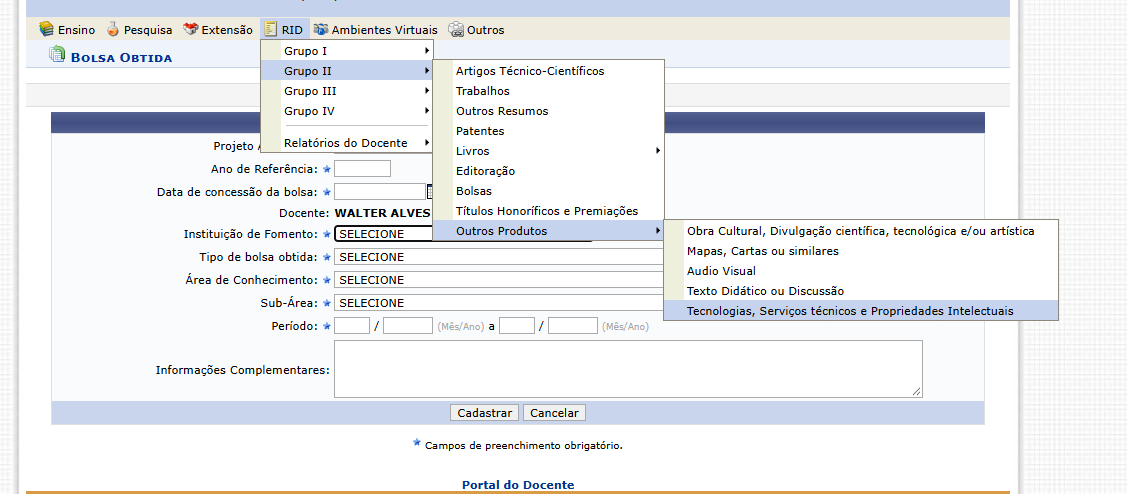
Task: Select Tecnologias, Serviços técnicos e Propriedades Intelectuais
Action: click(x=860, y=311)
